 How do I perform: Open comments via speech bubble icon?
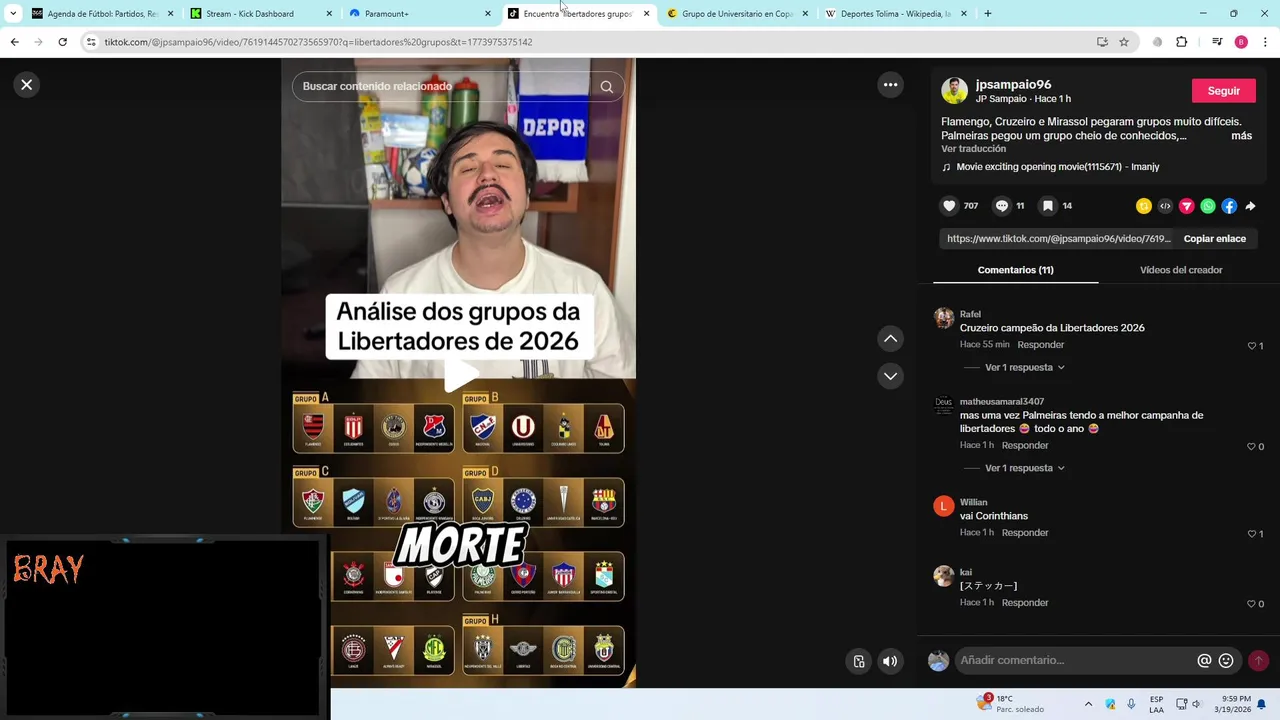click(x=1001, y=206)
